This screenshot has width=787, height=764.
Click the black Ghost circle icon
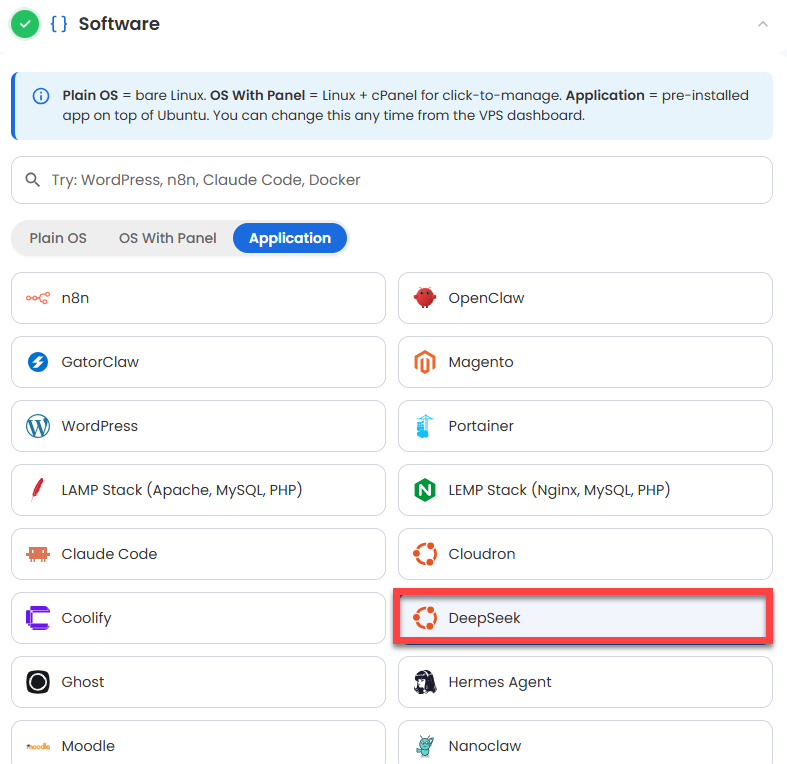tap(38, 682)
